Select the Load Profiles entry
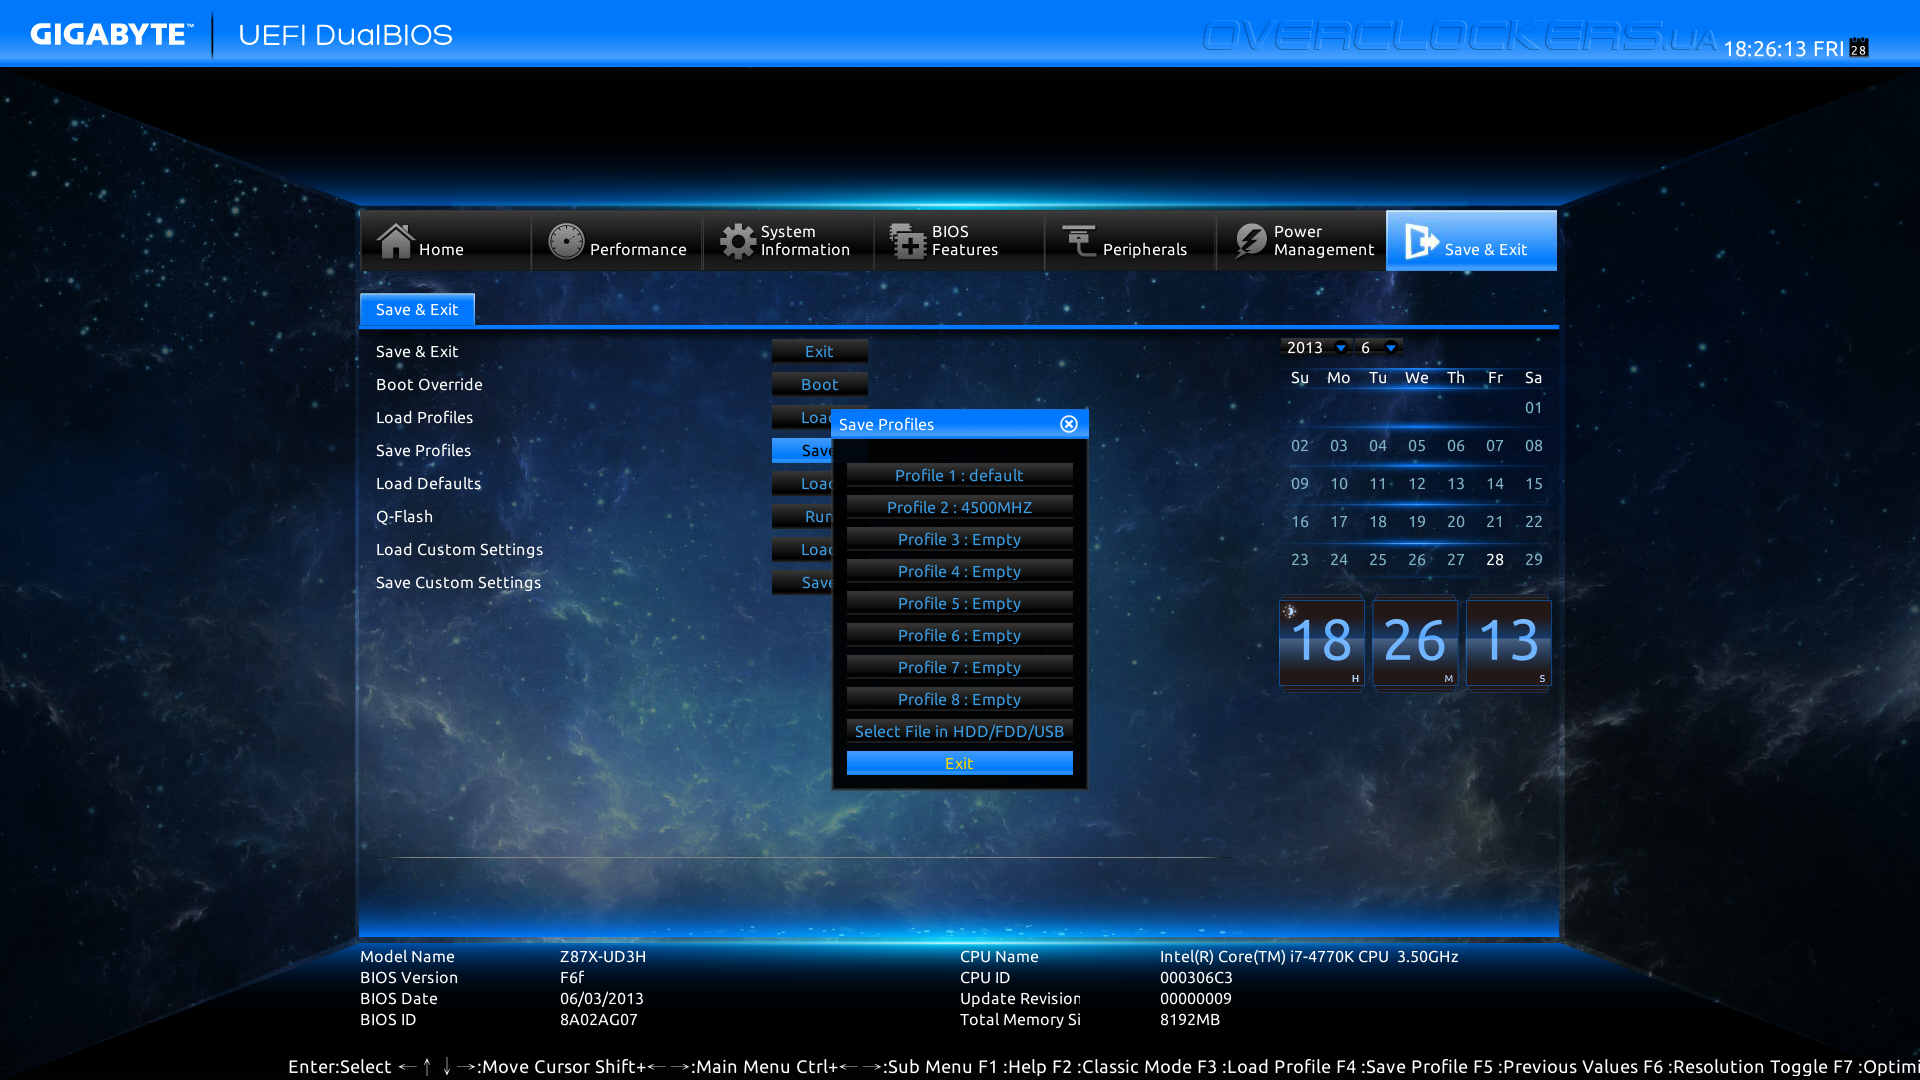 424,418
